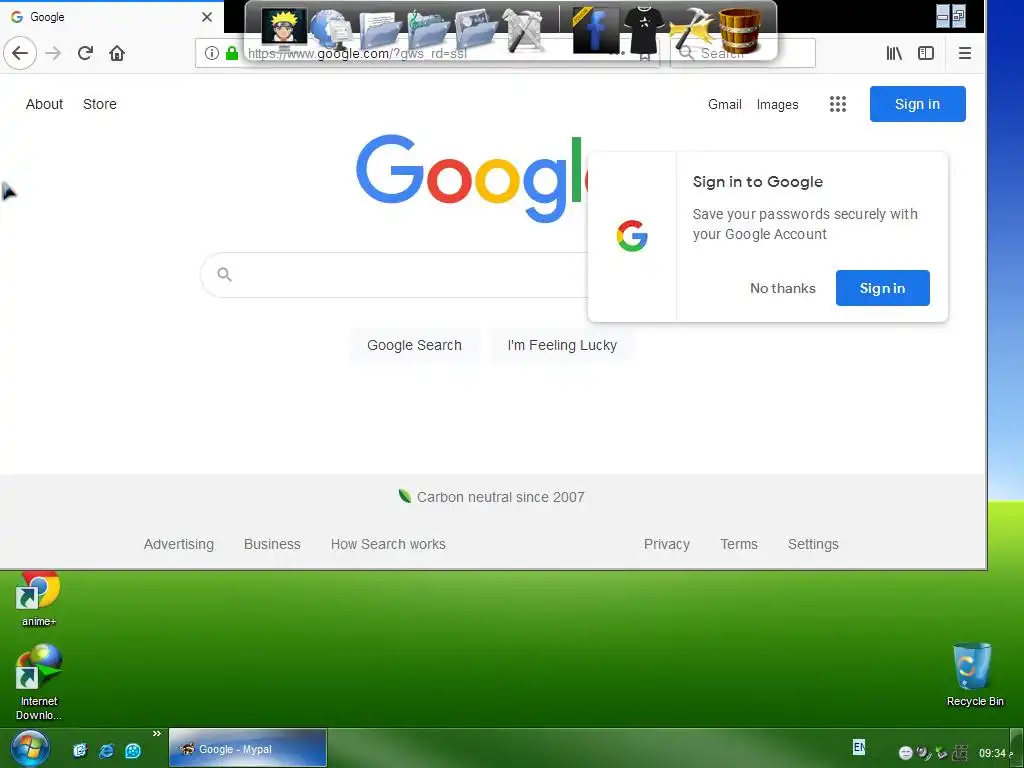Open the Internet Download desktop shortcut

coord(39,682)
